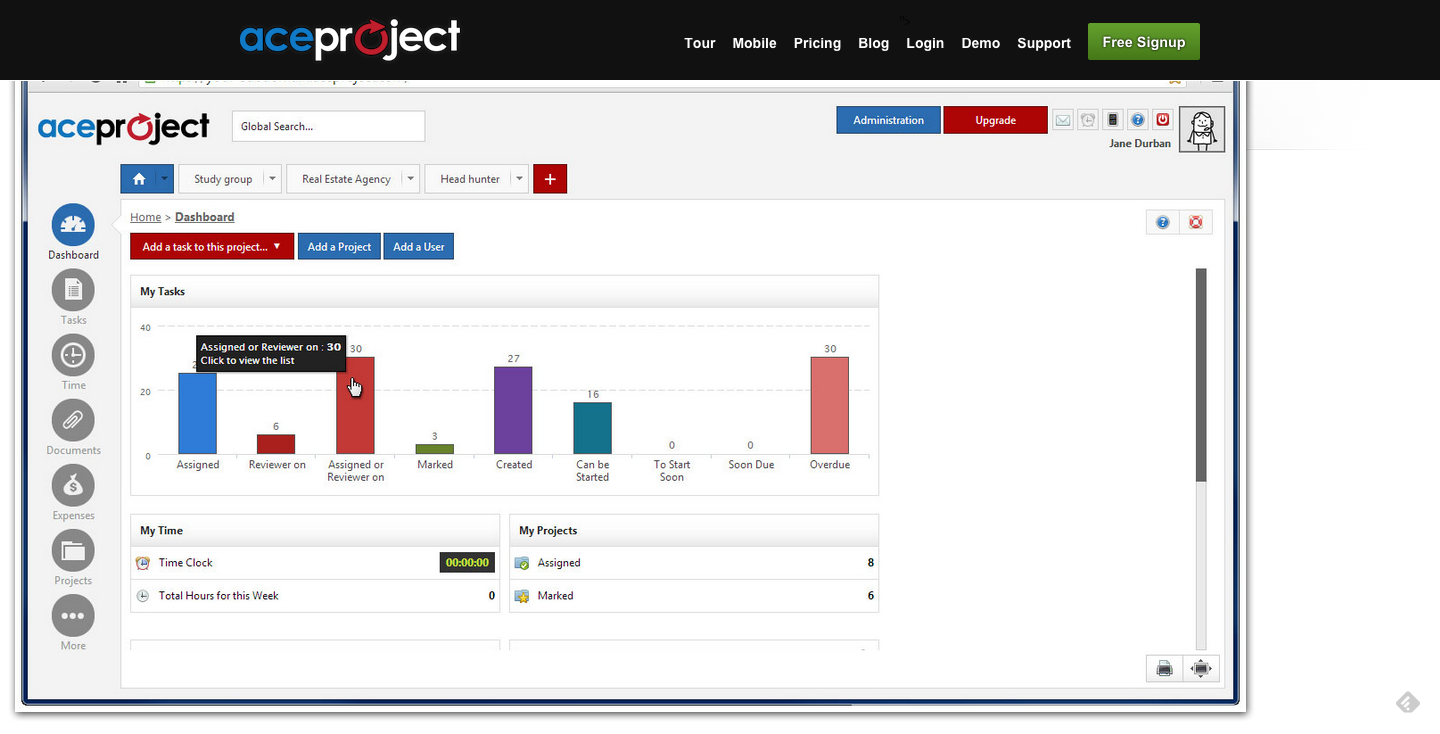Screen dimensions: 1440x734
Task: Click the red Upgrade button
Action: [x=995, y=120]
